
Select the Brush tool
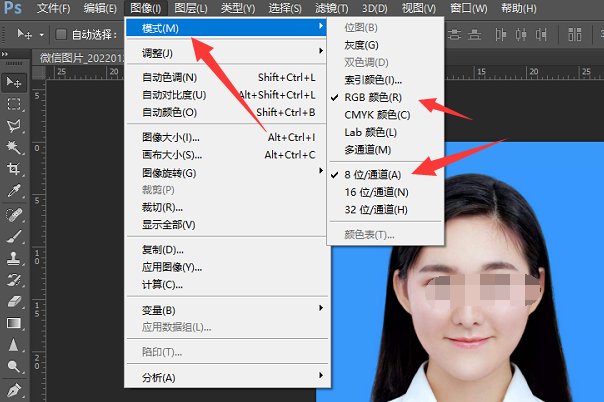pos(14,236)
